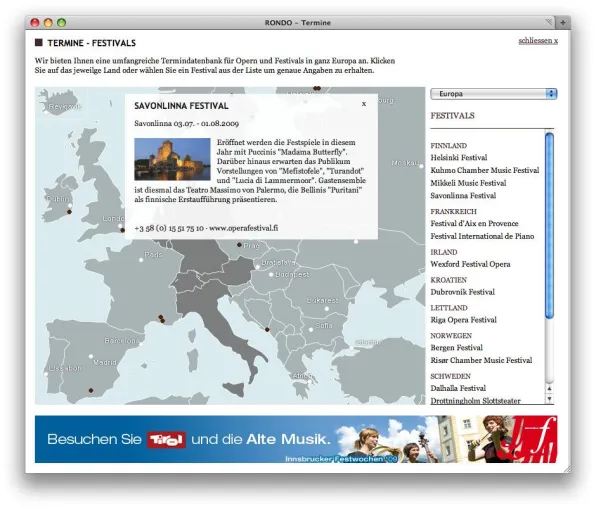Choose Bergen Festival
This screenshot has height=508, width=596.
coord(456,348)
